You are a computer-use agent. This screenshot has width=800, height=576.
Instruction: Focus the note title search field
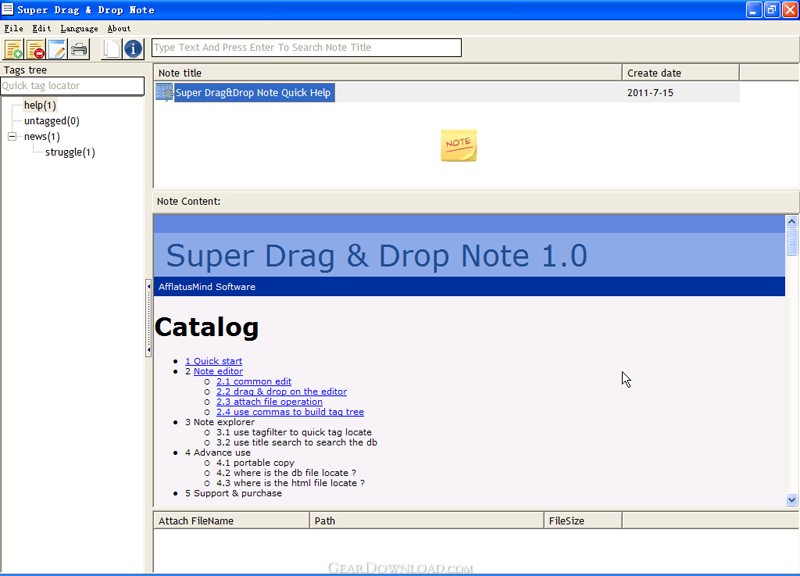(x=307, y=47)
